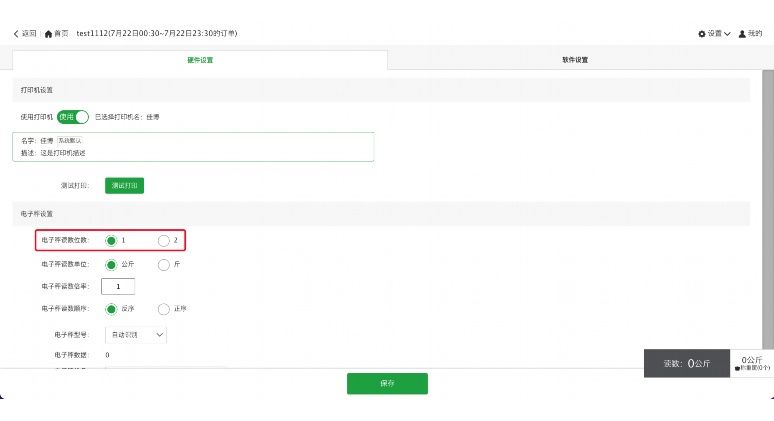Expand the 设置 dropdown chevron
This screenshot has width=774, height=421.
(x=727, y=34)
